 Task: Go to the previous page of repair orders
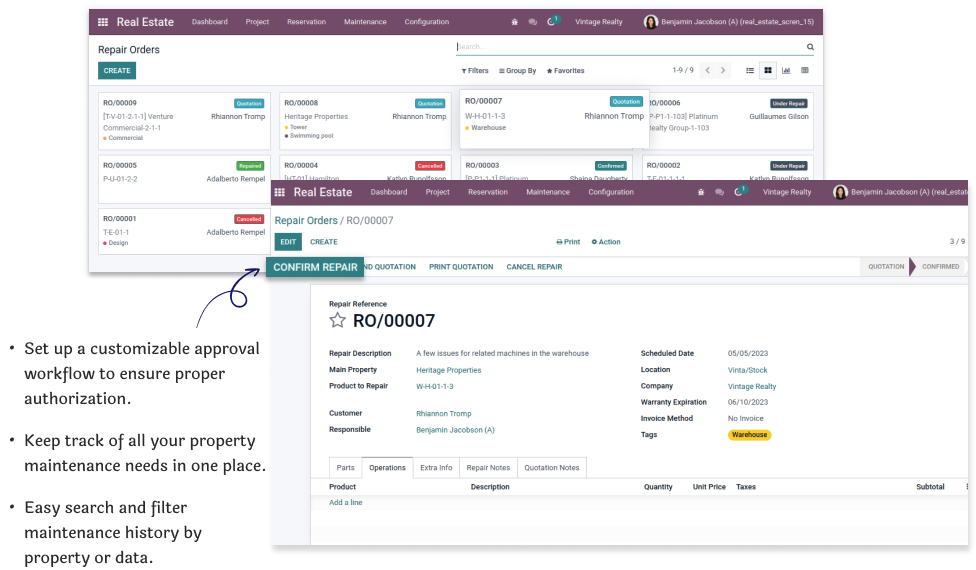(x=707, y=70)
